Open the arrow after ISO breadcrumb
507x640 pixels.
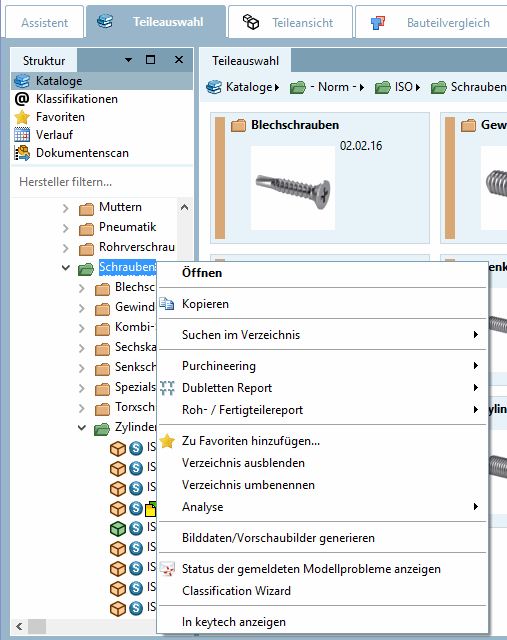(418, 87)
